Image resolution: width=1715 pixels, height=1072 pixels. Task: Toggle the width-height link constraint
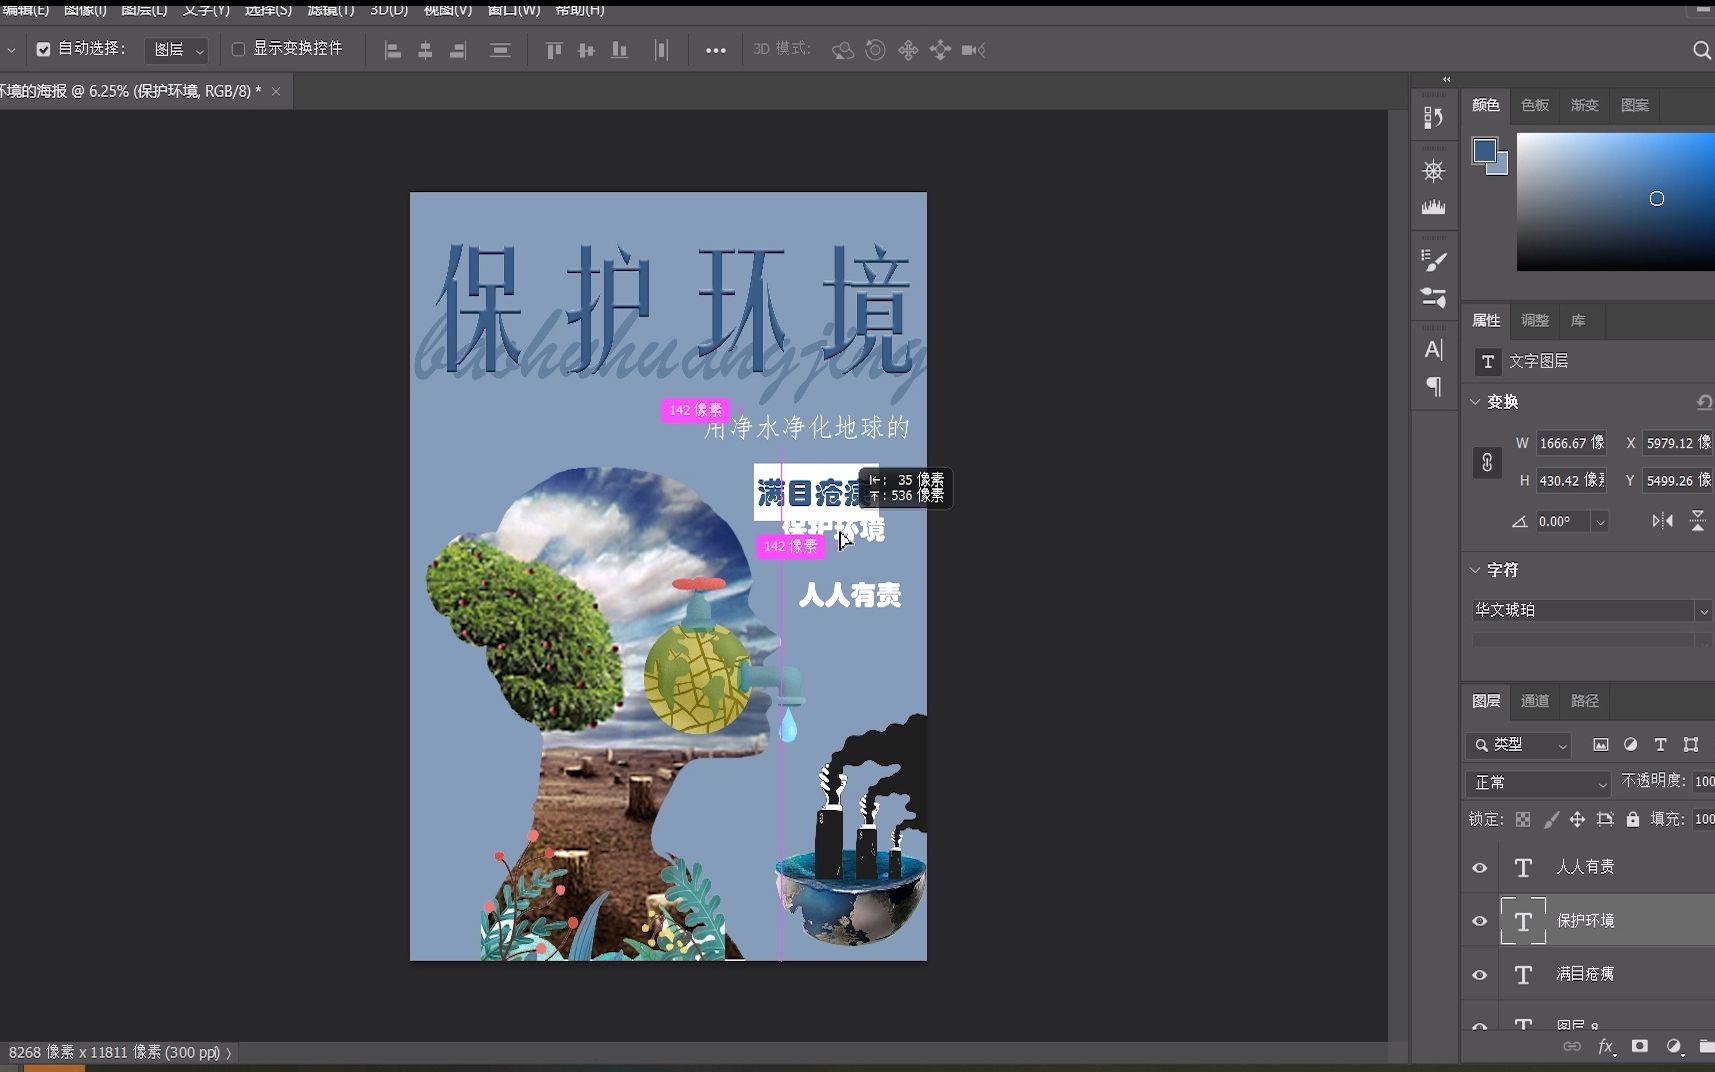click(x=1487, y=463)
